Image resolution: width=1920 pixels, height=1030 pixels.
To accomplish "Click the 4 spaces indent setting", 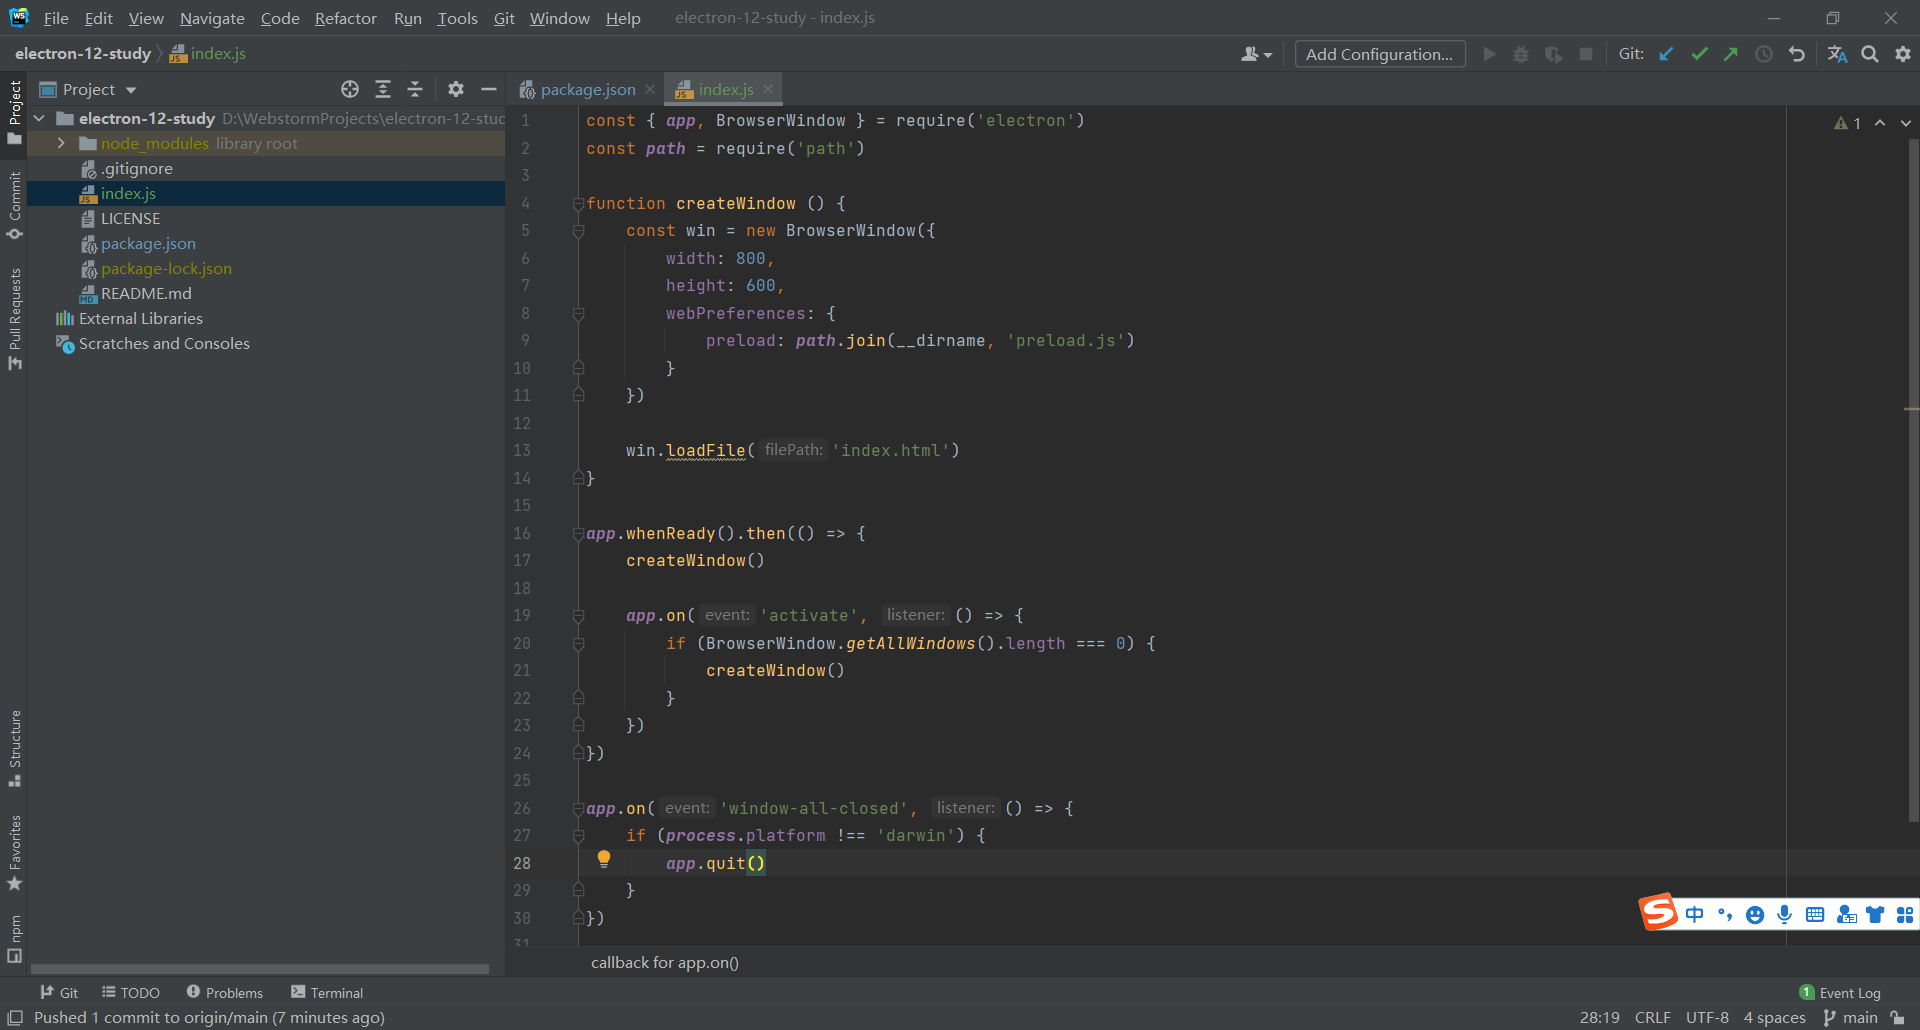I will click(x=1775, y=1018).
